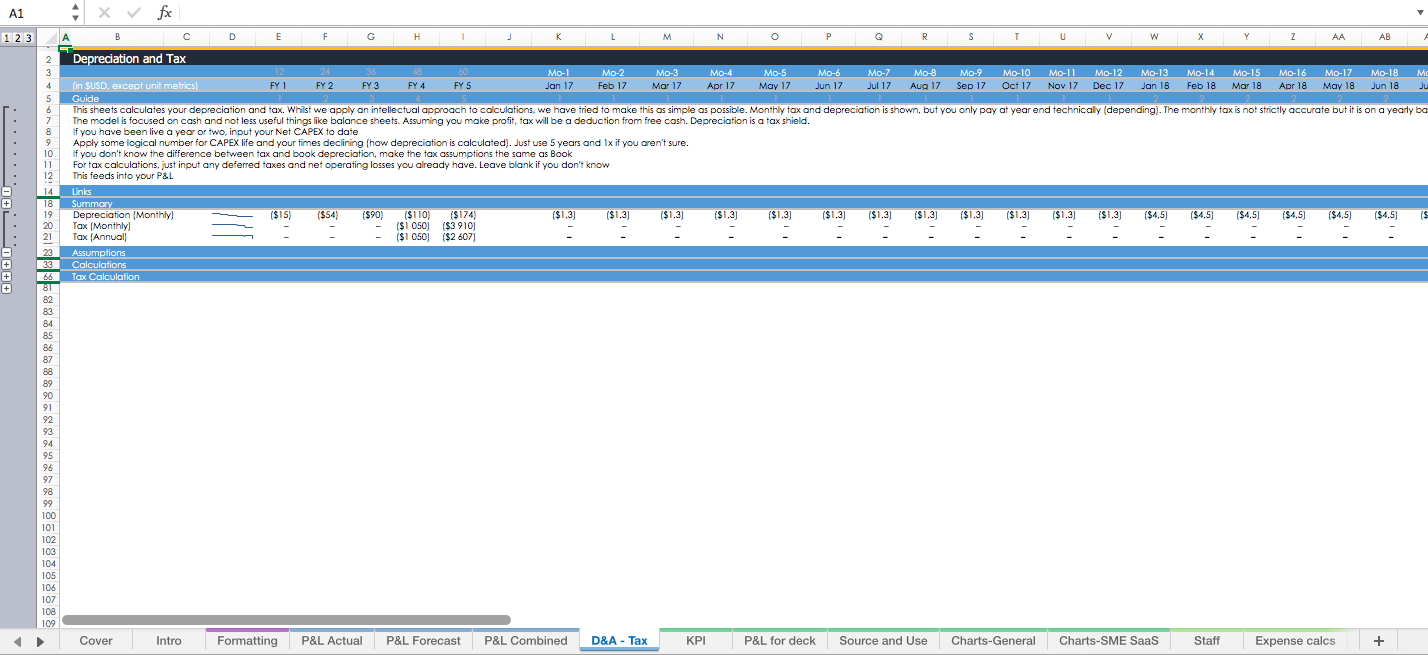Click the 'Guide' section header row

(744, 99)
